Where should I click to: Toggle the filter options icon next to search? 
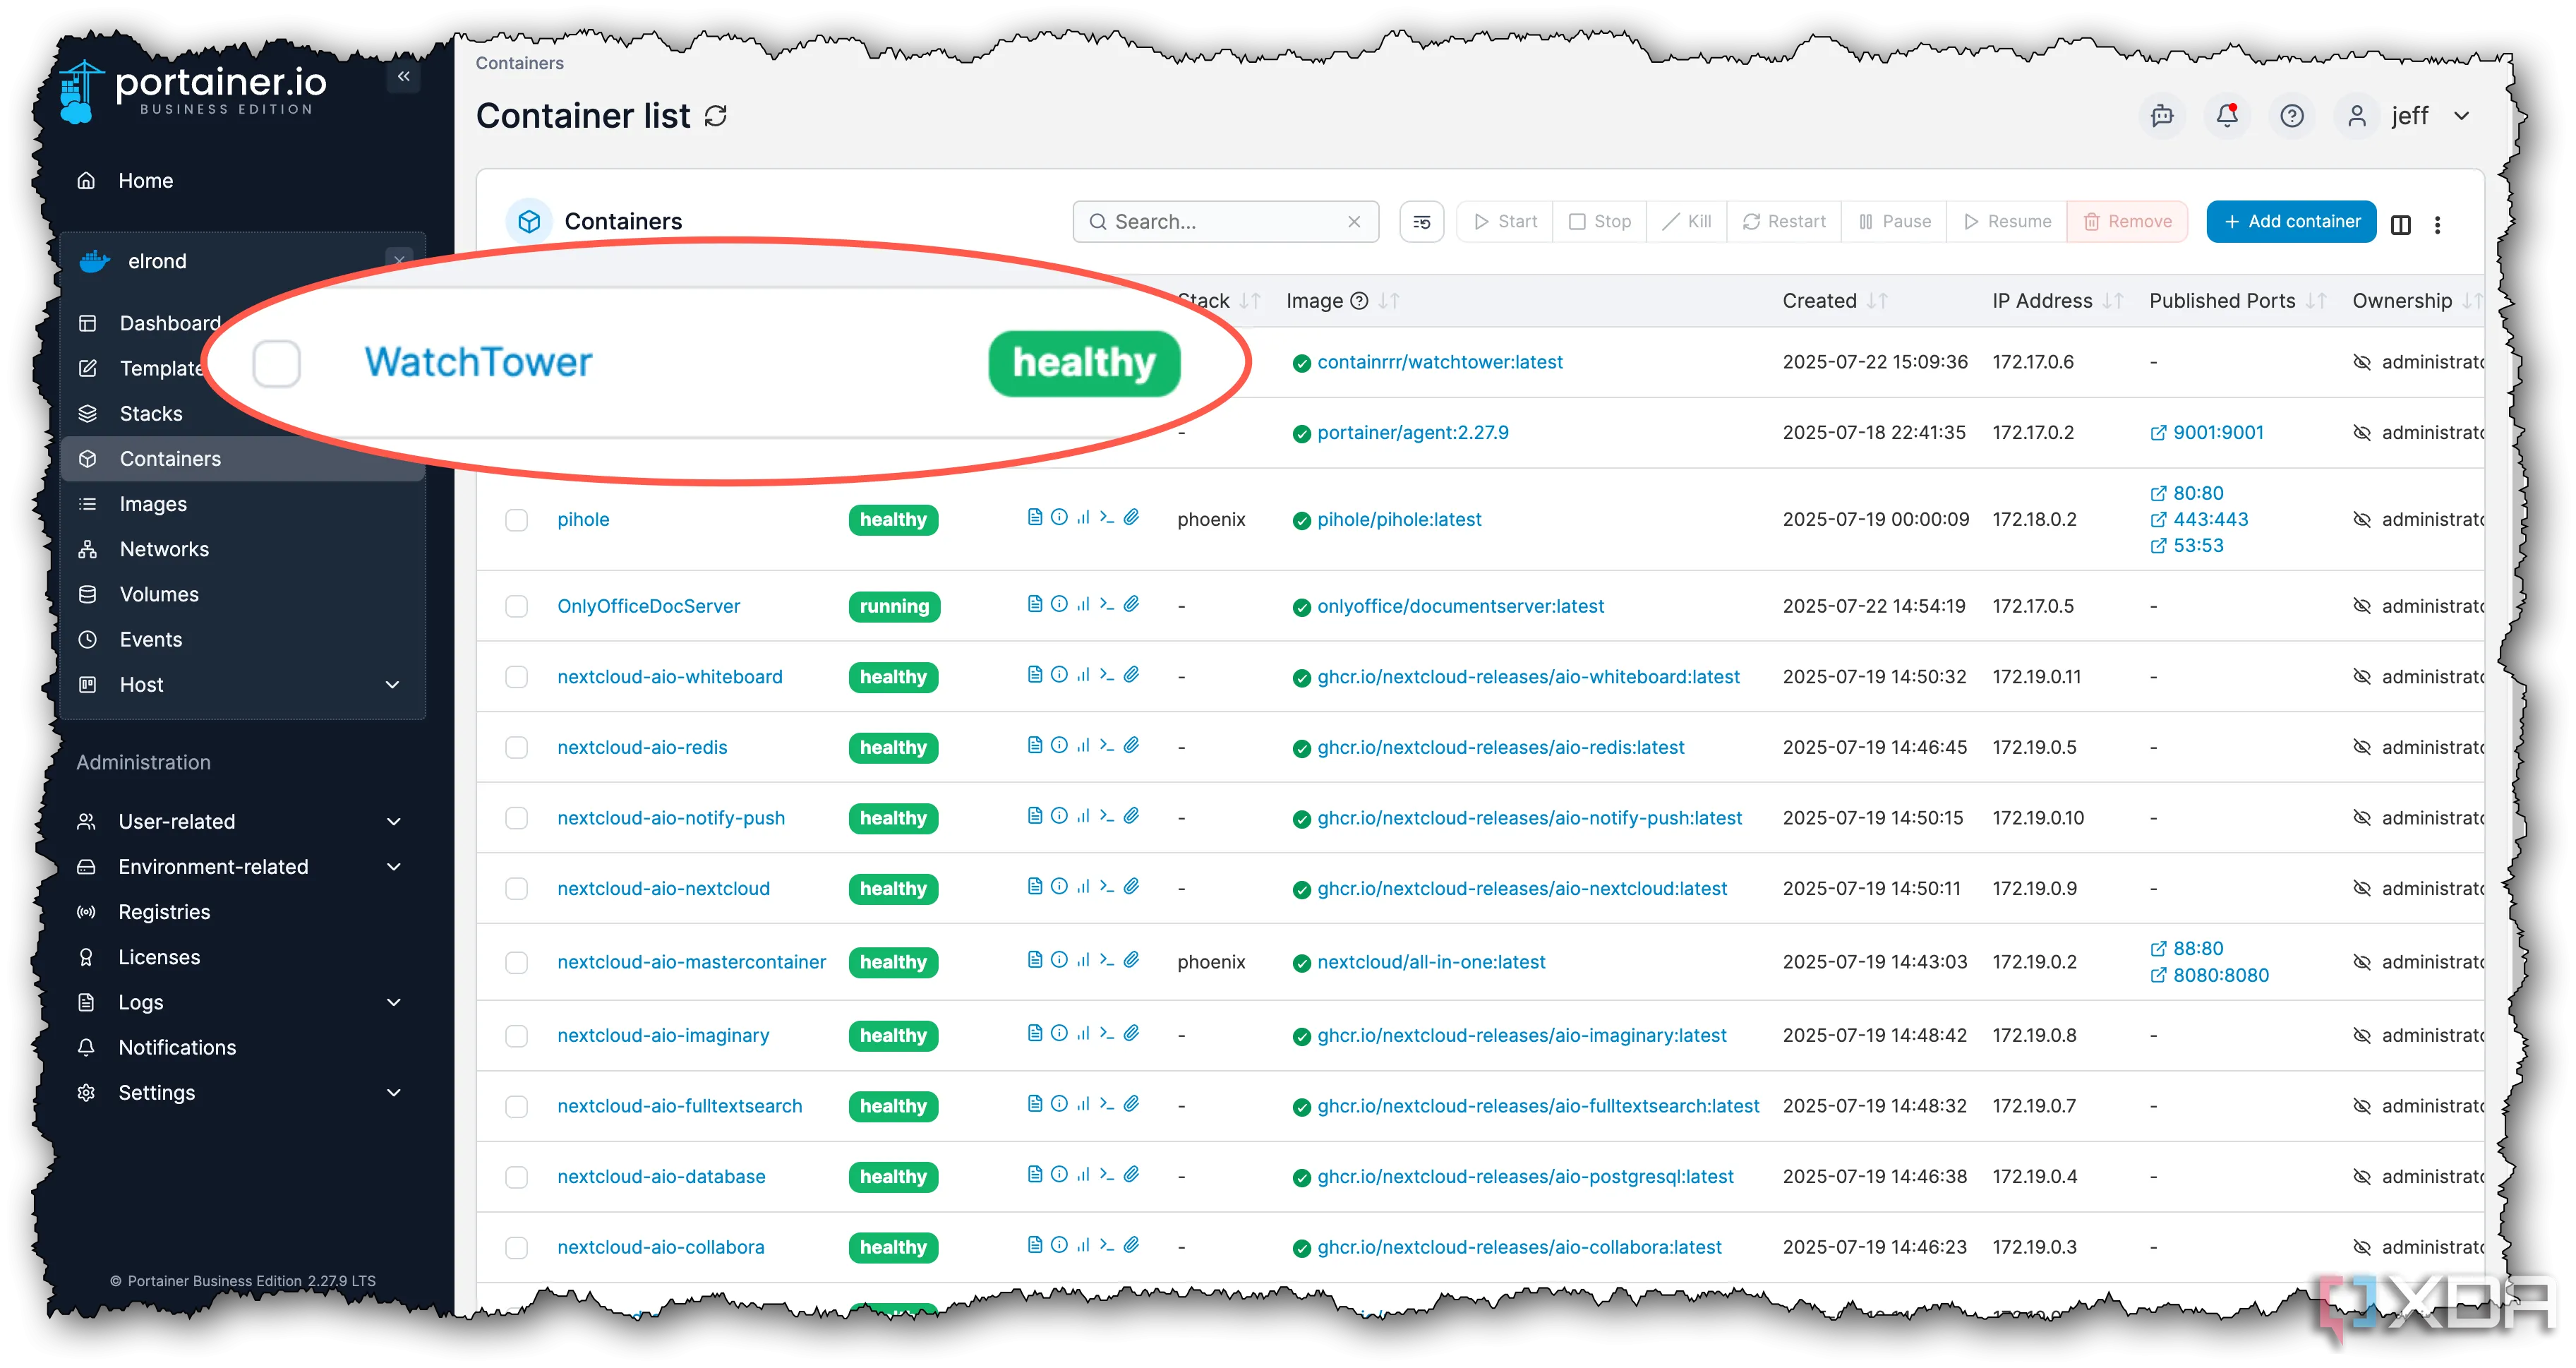1421,222
